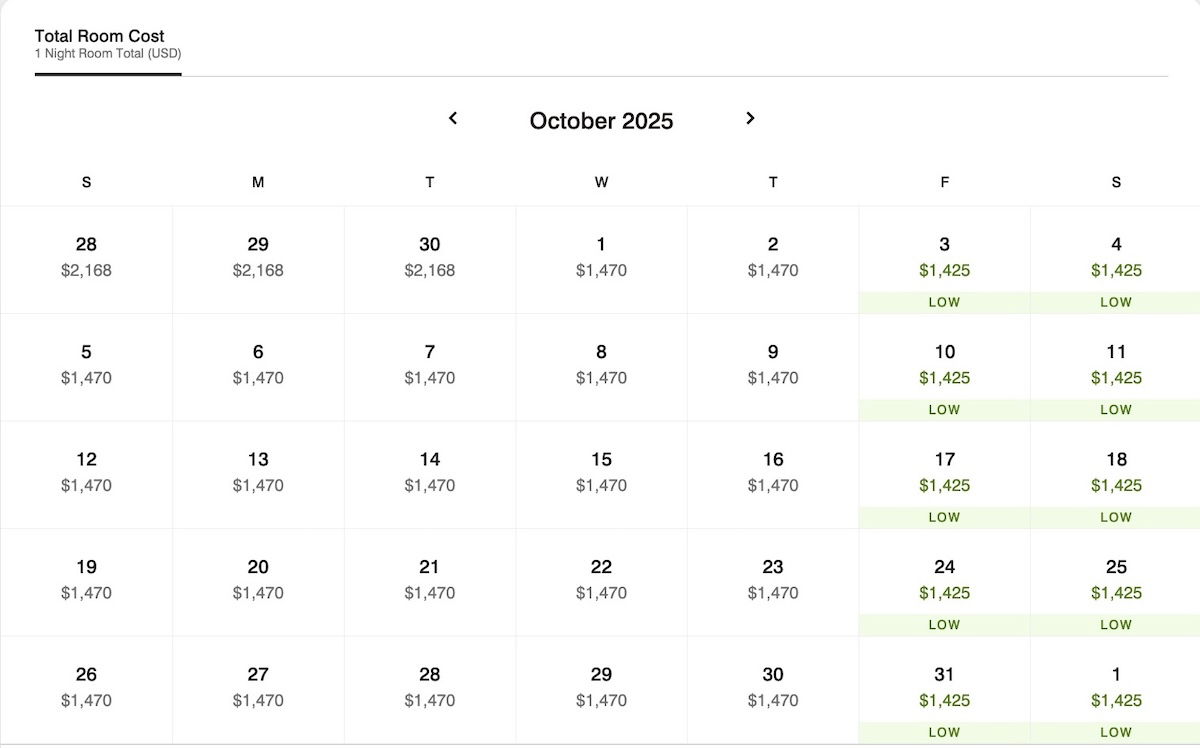Click the October 2025 month heading
The height and width of the screenshot is (748, 1200).
[601, 121]
